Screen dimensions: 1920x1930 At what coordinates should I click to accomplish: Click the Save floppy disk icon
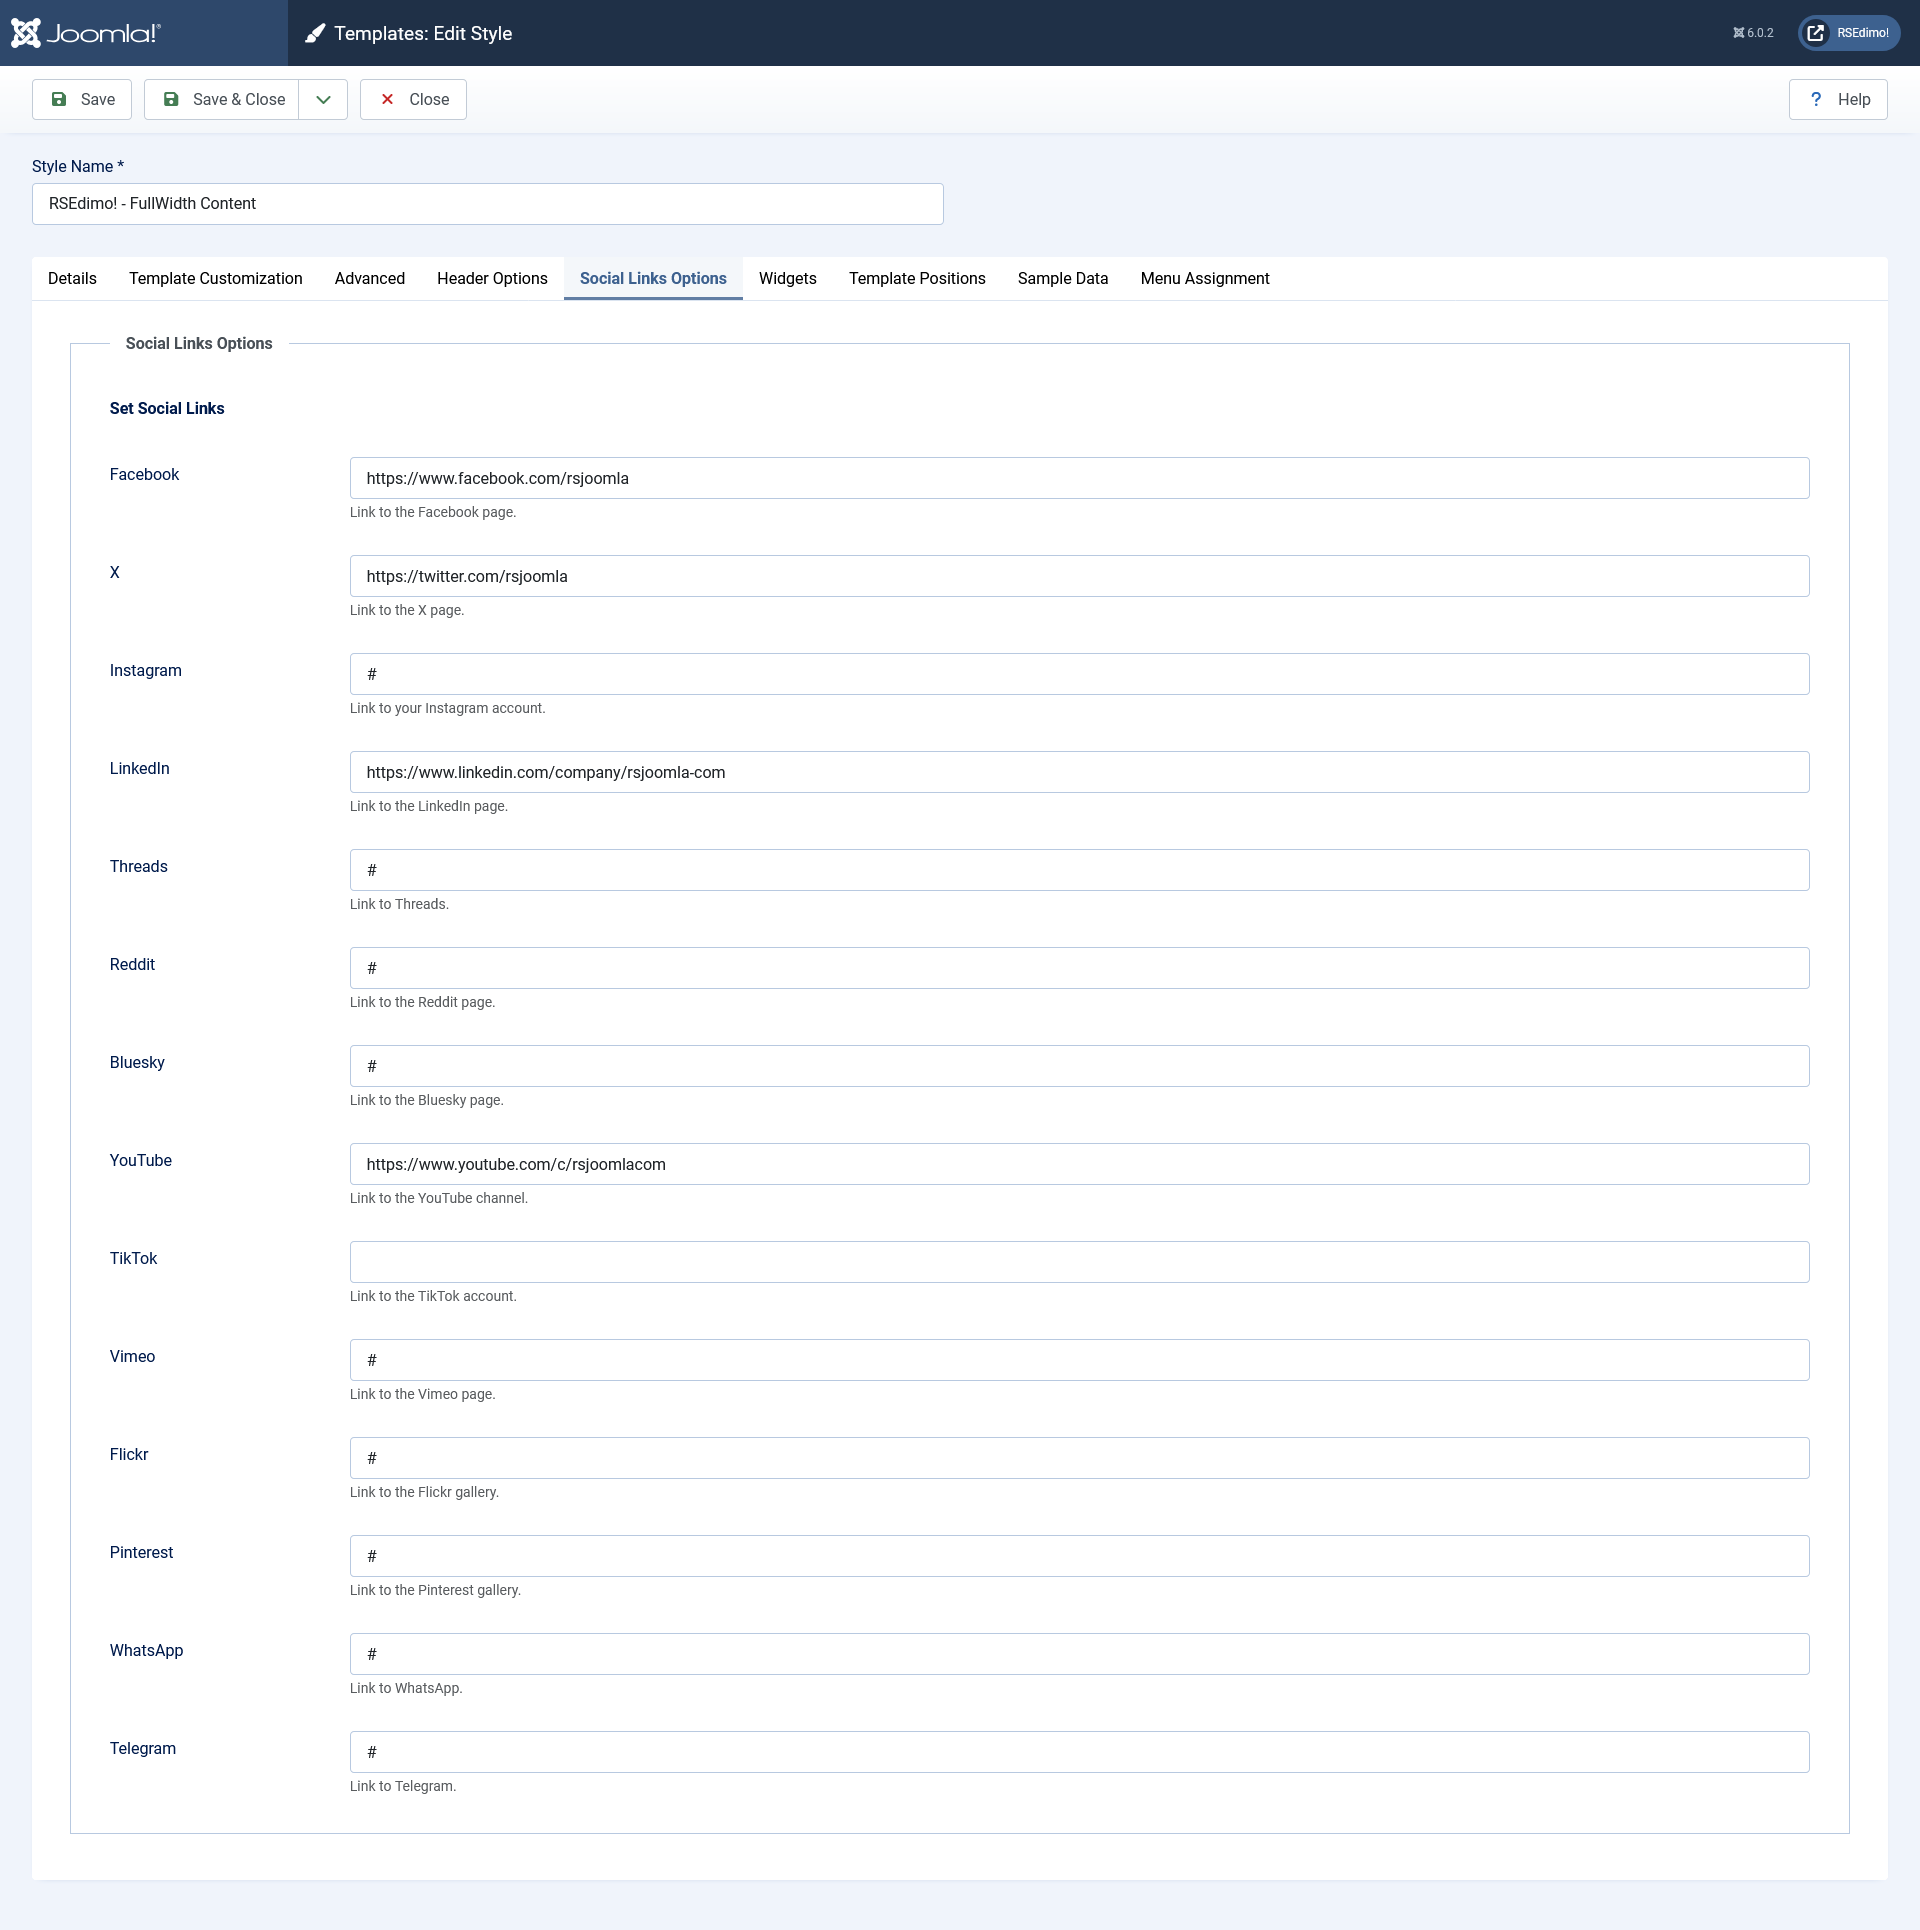[59, 99]
